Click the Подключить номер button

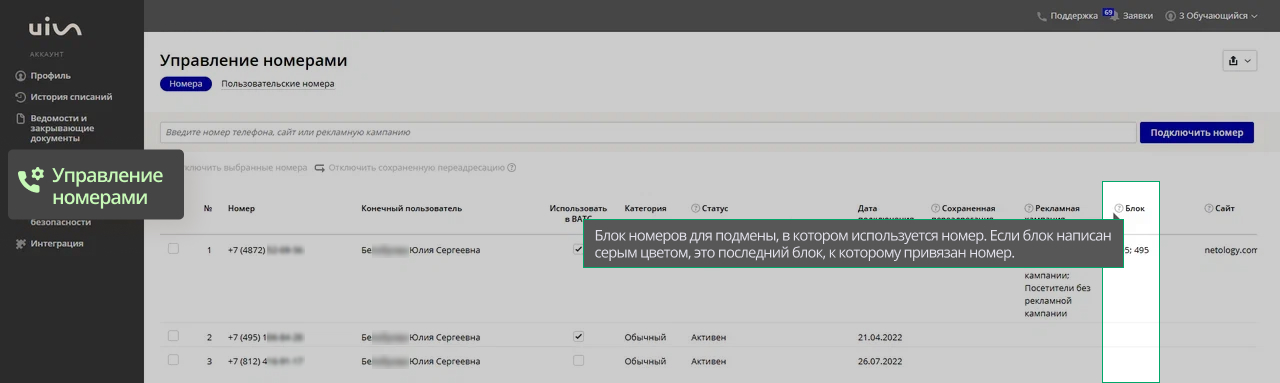pos(1196,132)
